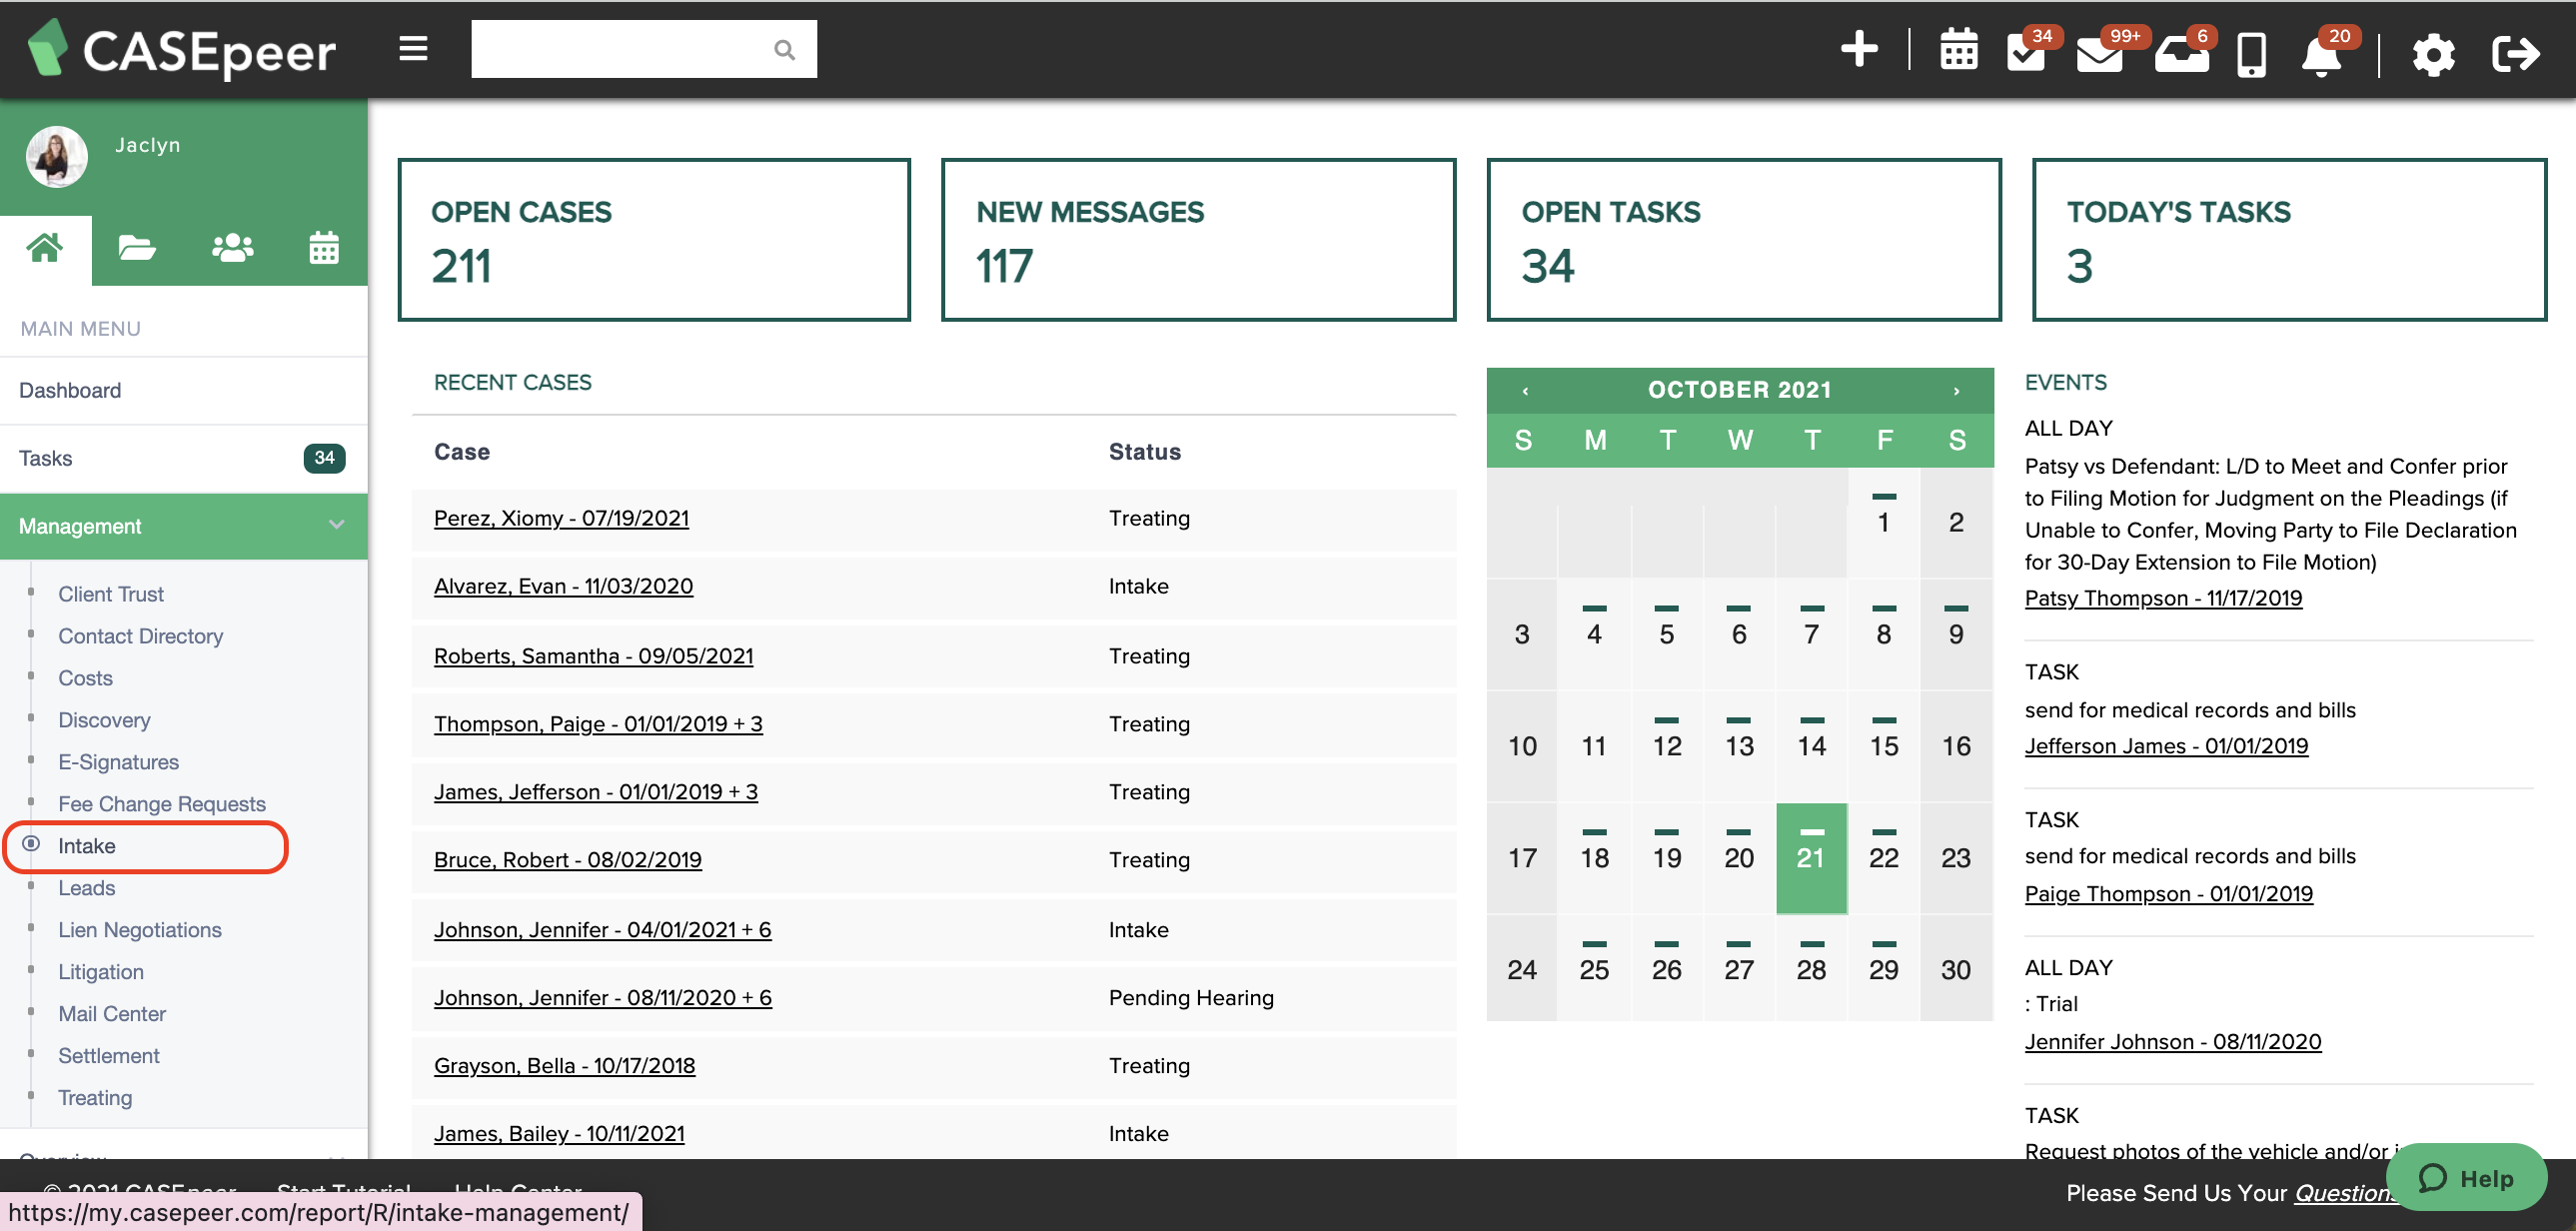Click the CASEpeer logo
The width and height of the screenshot is (2576, 1231).
[181, 50]
